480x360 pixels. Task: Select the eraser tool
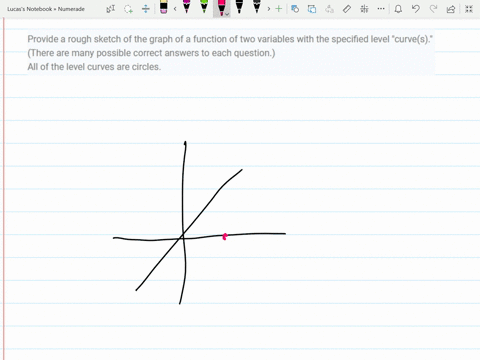tap(163, 7)
